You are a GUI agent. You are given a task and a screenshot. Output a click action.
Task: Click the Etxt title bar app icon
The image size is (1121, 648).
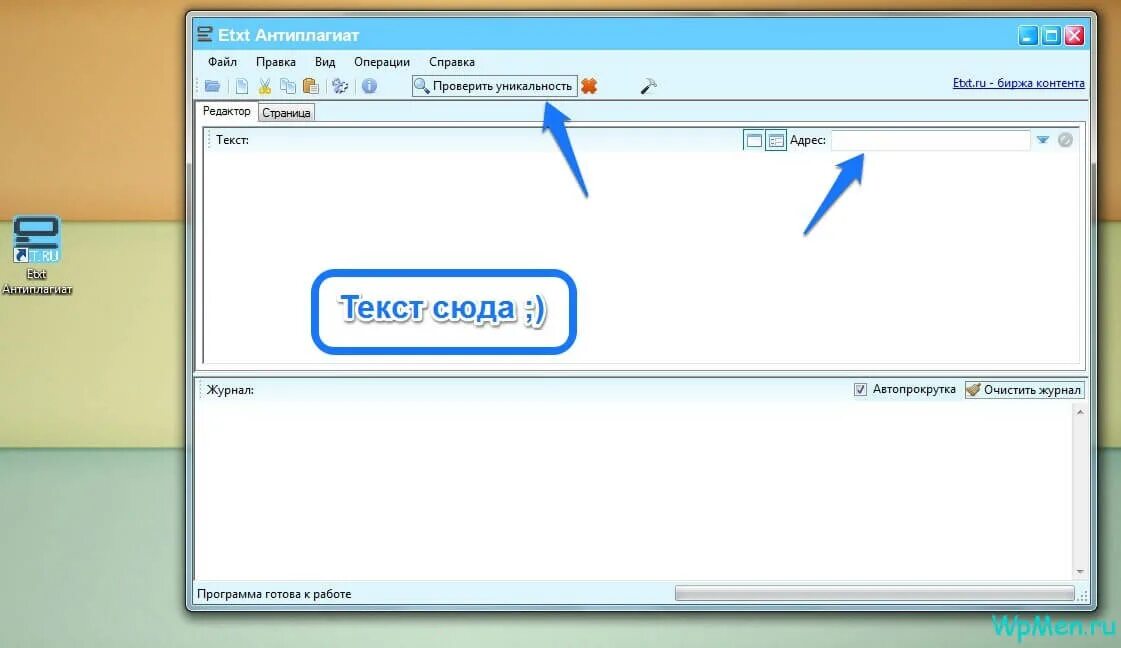(x=204, y=34)
